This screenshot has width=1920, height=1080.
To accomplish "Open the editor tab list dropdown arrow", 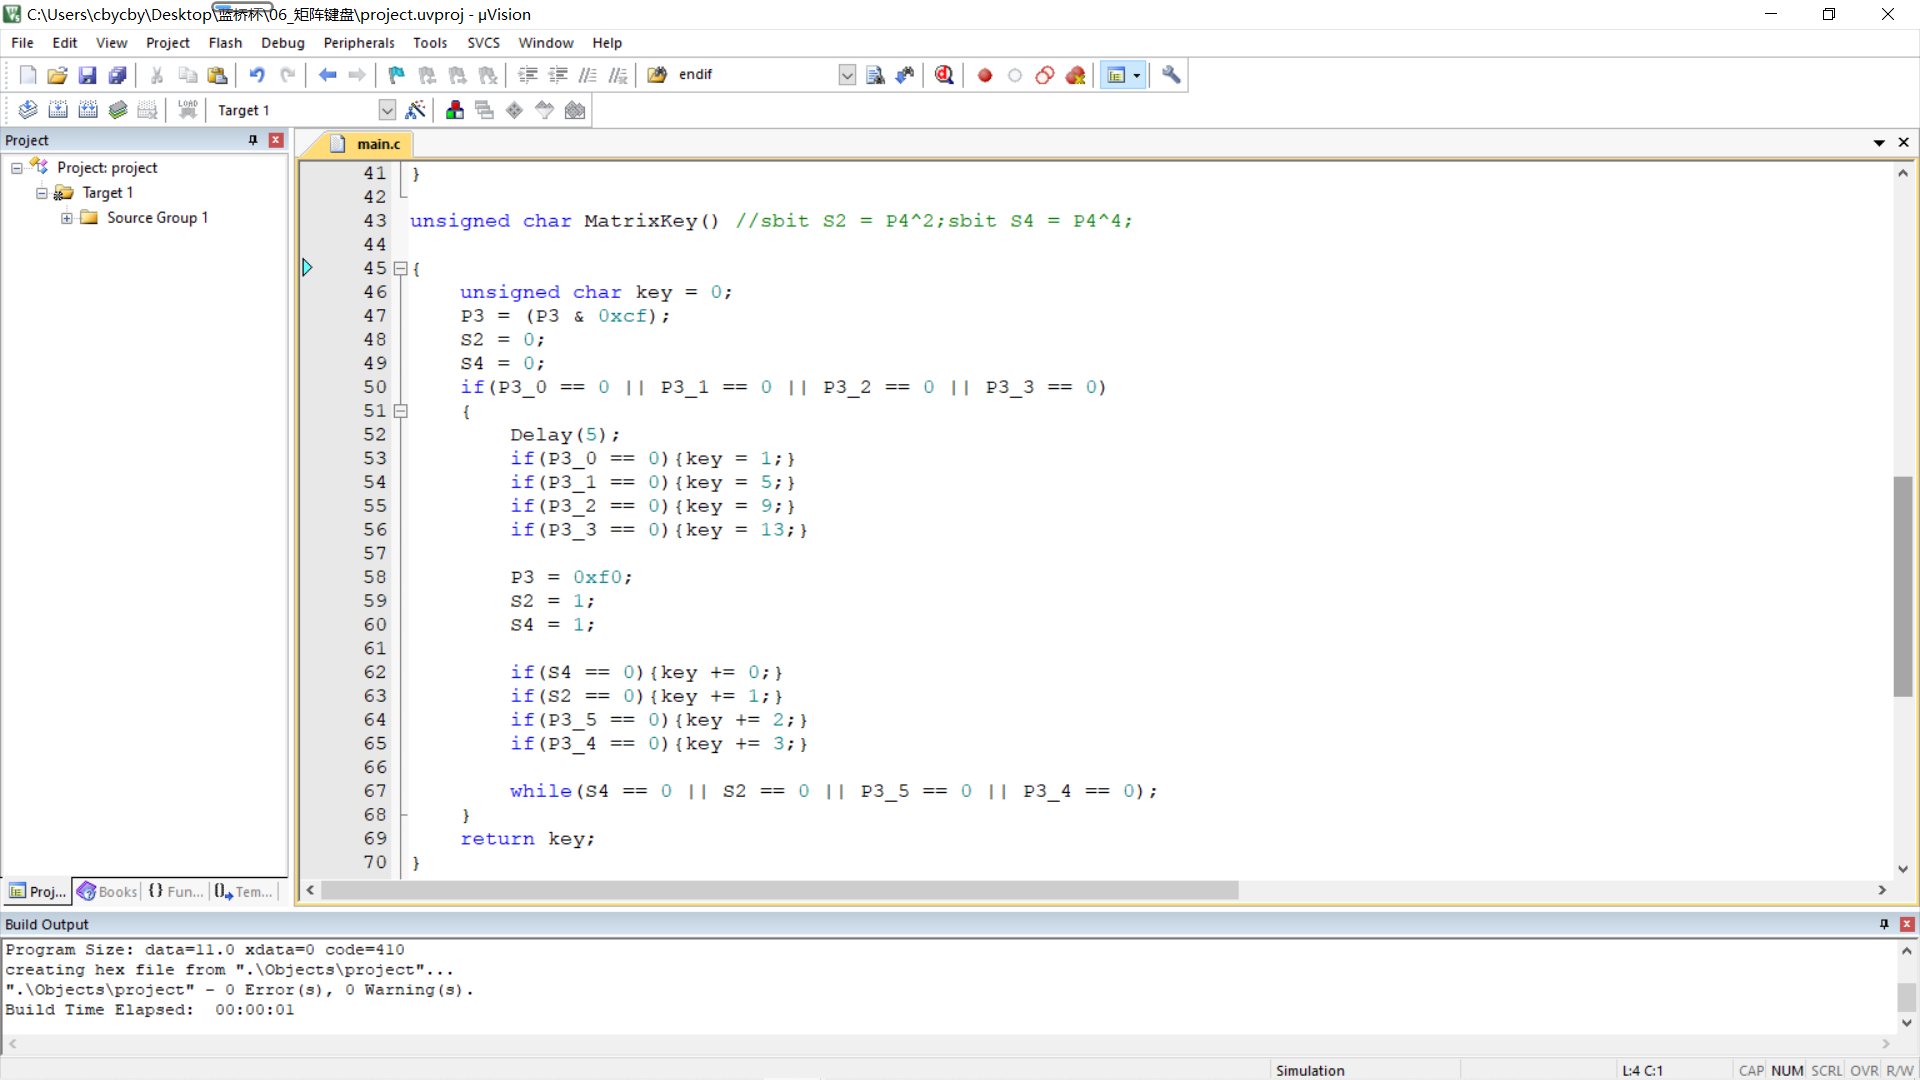I will [1879, 143].
